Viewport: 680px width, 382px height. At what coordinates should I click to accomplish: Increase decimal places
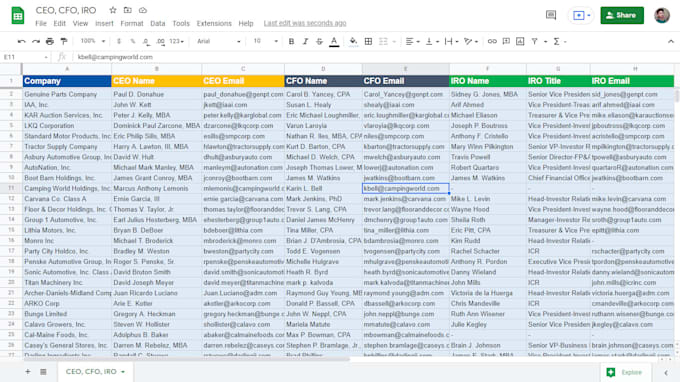point(160,41)
